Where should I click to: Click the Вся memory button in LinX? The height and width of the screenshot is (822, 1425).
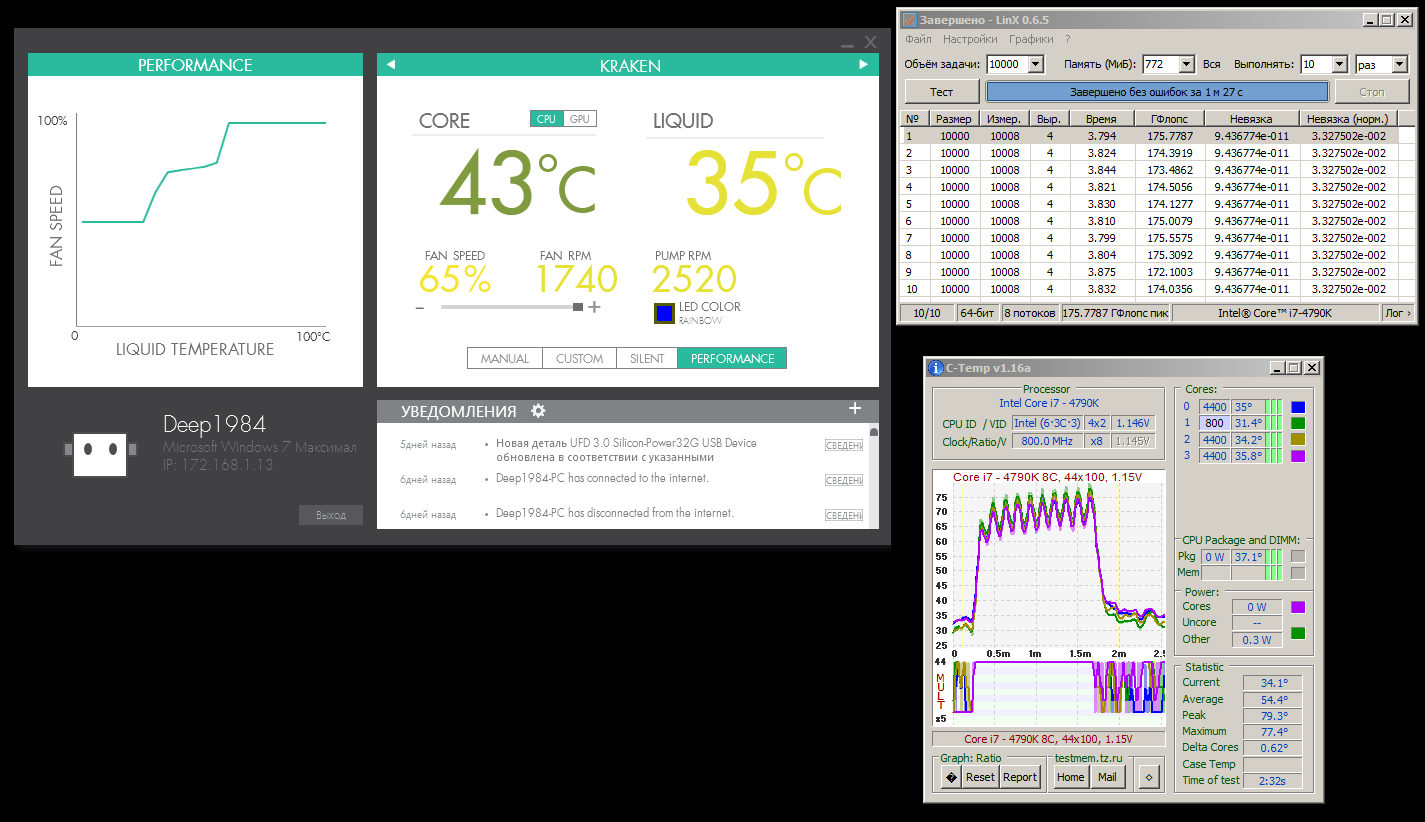[1211, 64]
